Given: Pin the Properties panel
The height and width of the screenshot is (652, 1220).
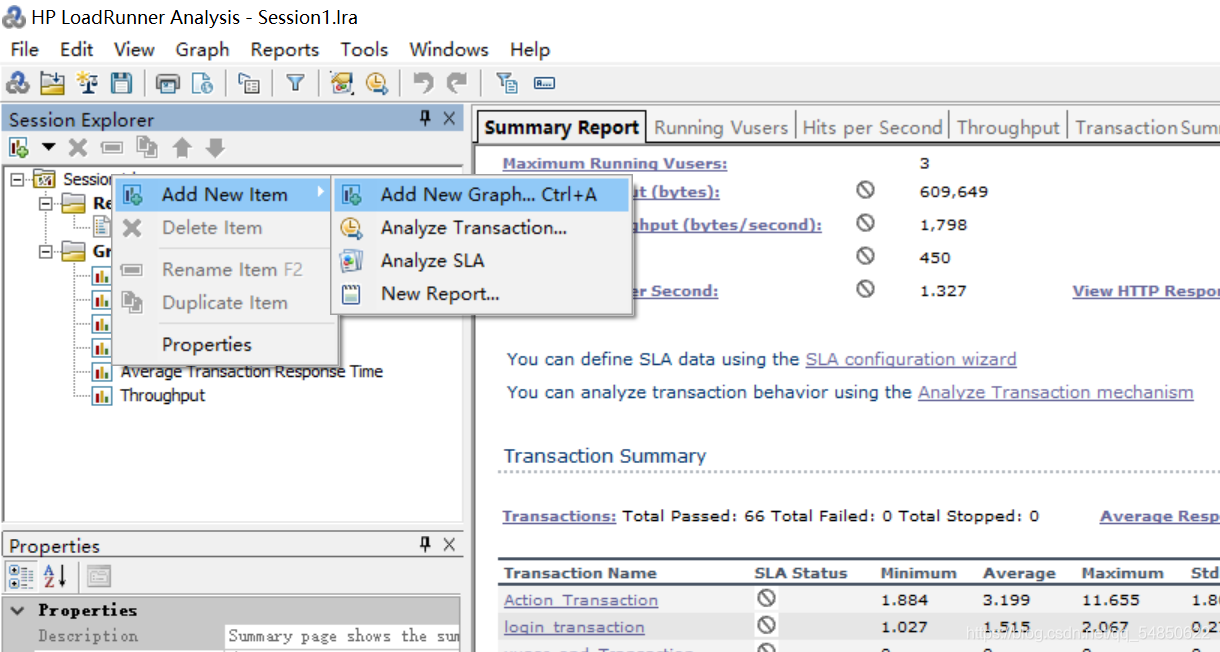Looking at the screenshot, I should pyautogui.click(x=425, y=545).
